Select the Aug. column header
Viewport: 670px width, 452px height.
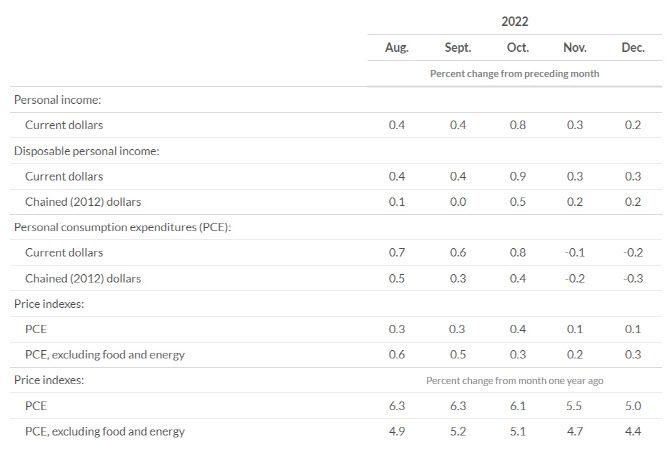396,48
